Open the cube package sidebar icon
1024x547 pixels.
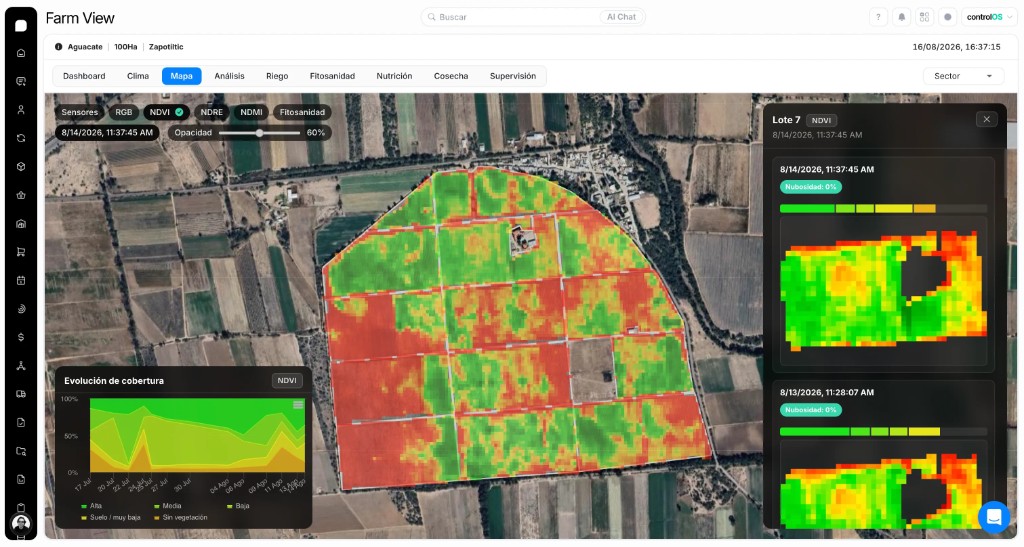coord(21,166)
